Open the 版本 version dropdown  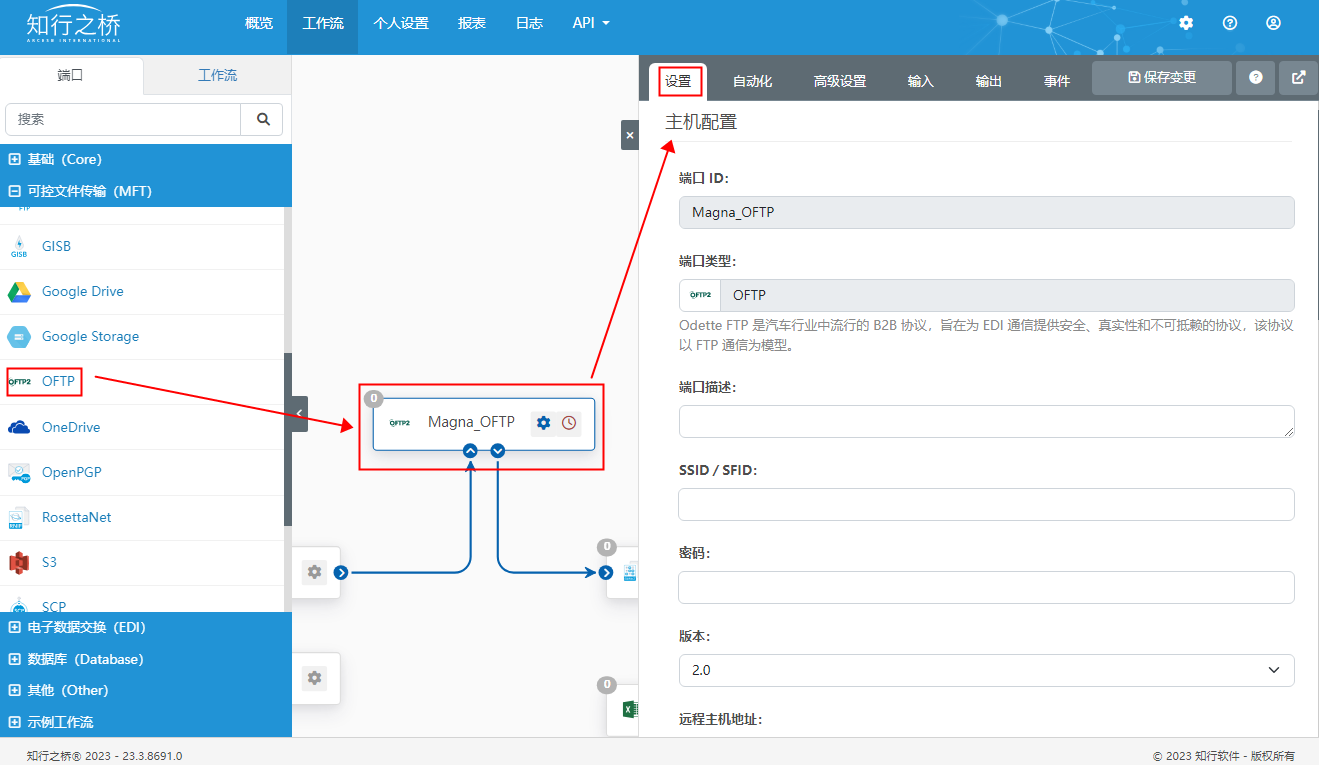(985, 670)
